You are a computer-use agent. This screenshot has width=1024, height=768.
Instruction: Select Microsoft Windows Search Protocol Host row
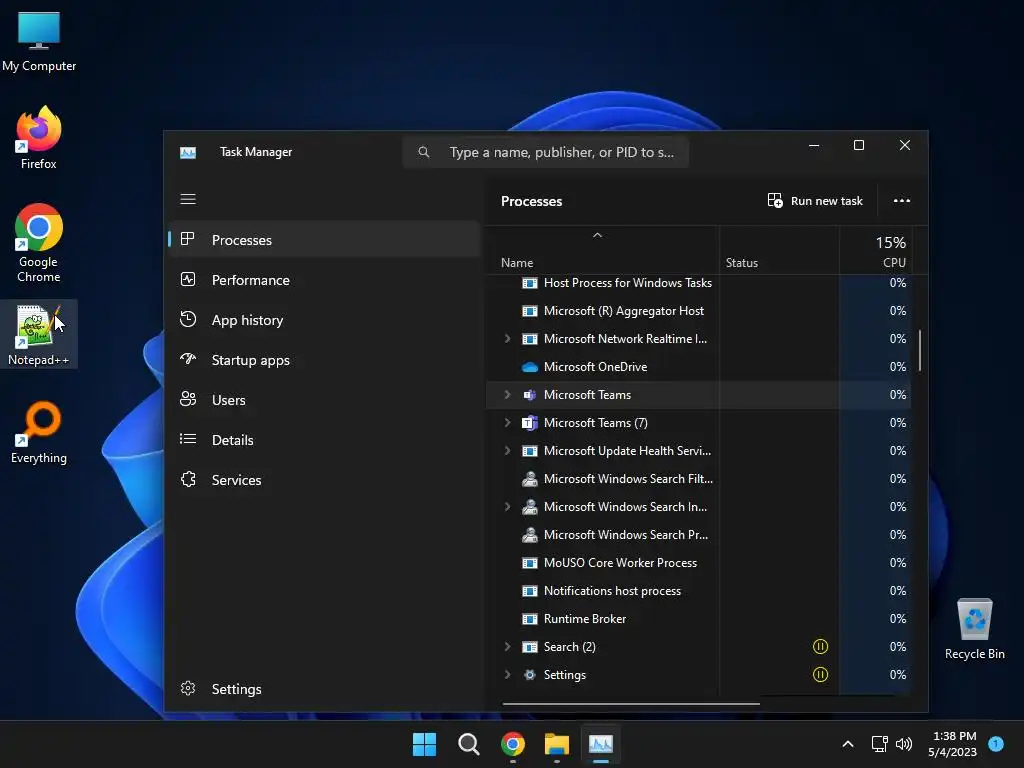(699, 535)
